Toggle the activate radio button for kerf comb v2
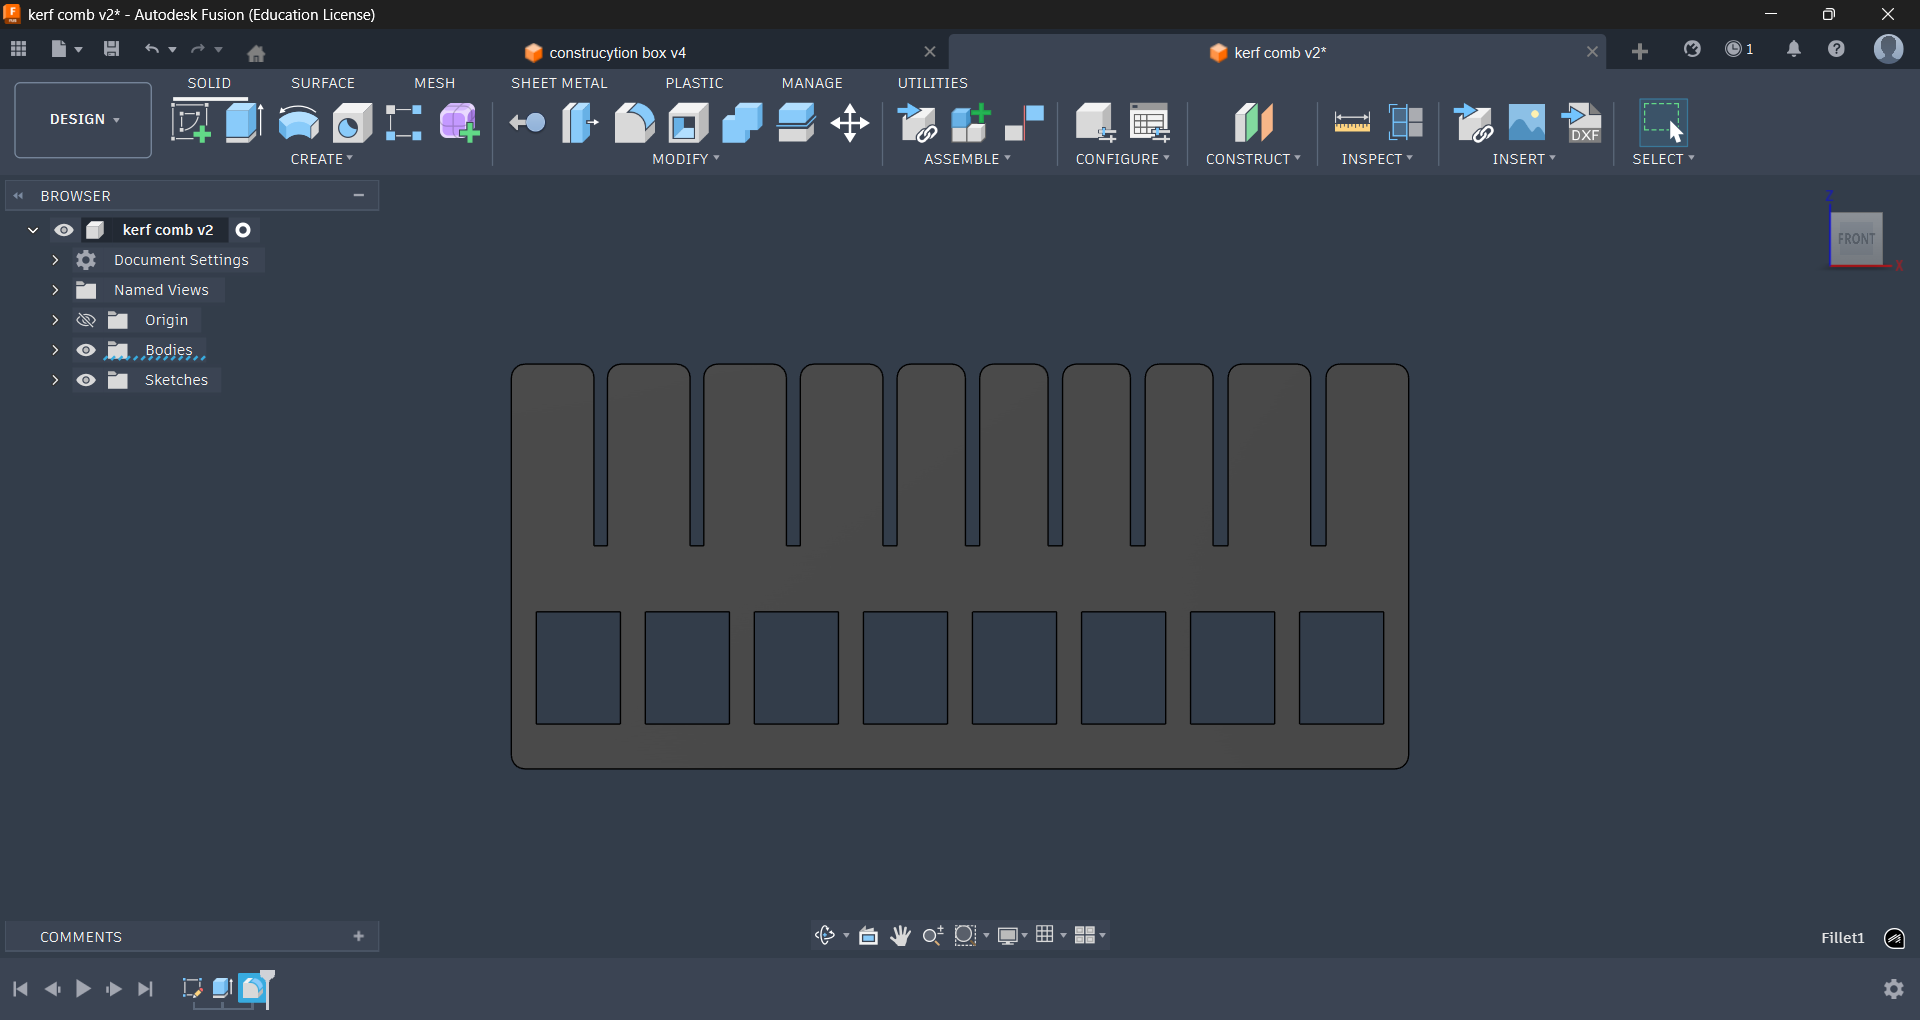Screen dimensions: 1920x1020 pyautogui.click(x=243, y=230)
